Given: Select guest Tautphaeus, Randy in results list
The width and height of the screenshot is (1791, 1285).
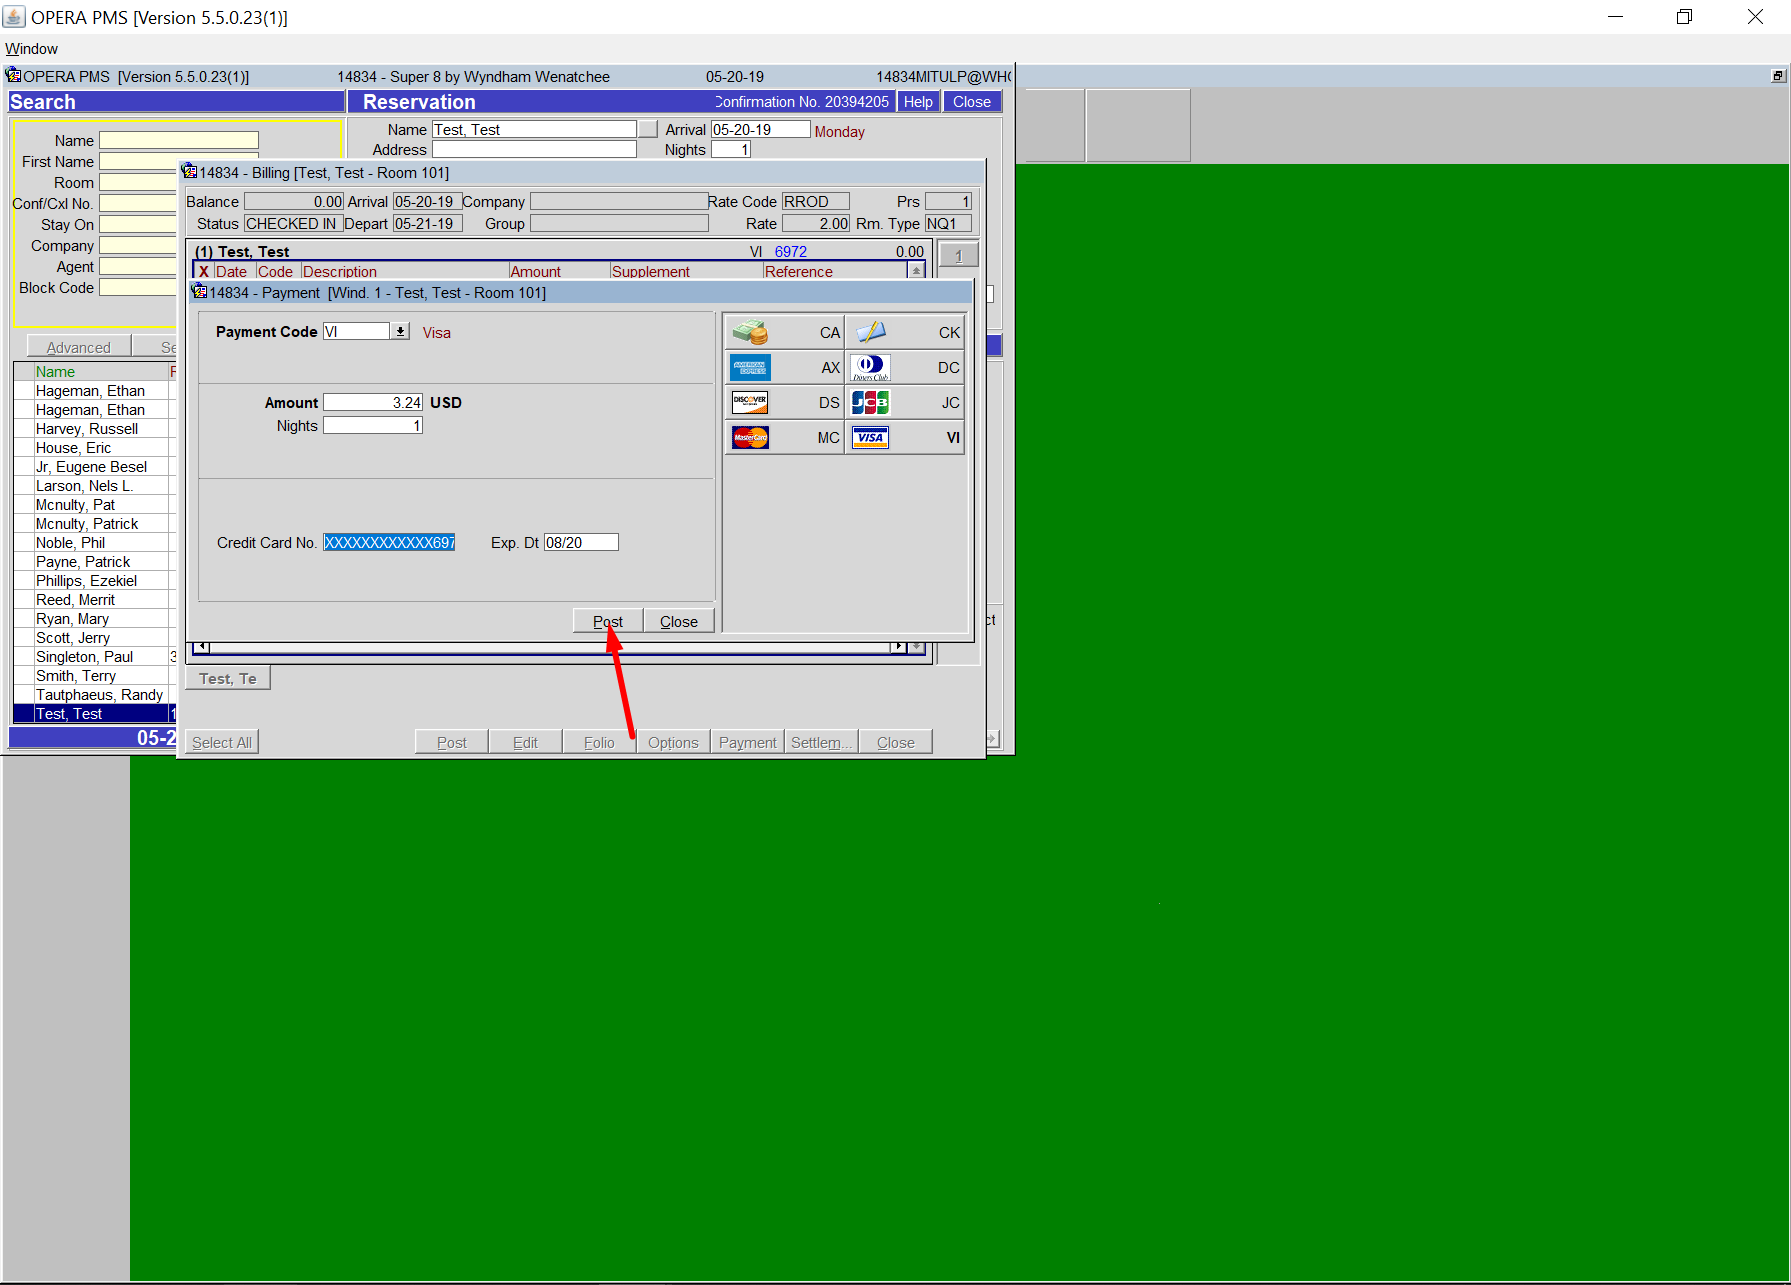Looking at the screenshot, I should 99,695.
